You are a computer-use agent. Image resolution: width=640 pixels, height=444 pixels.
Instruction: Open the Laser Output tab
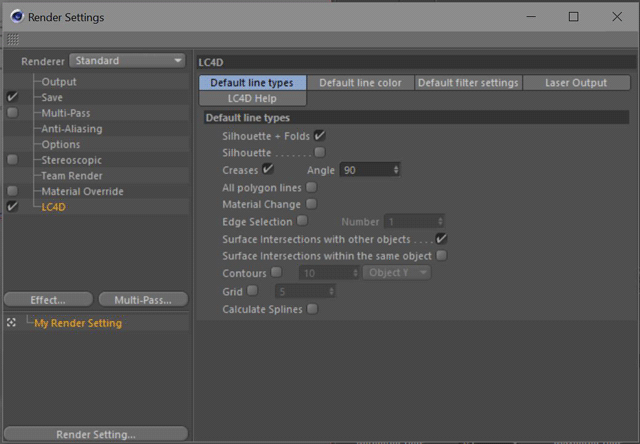point(576,82)
